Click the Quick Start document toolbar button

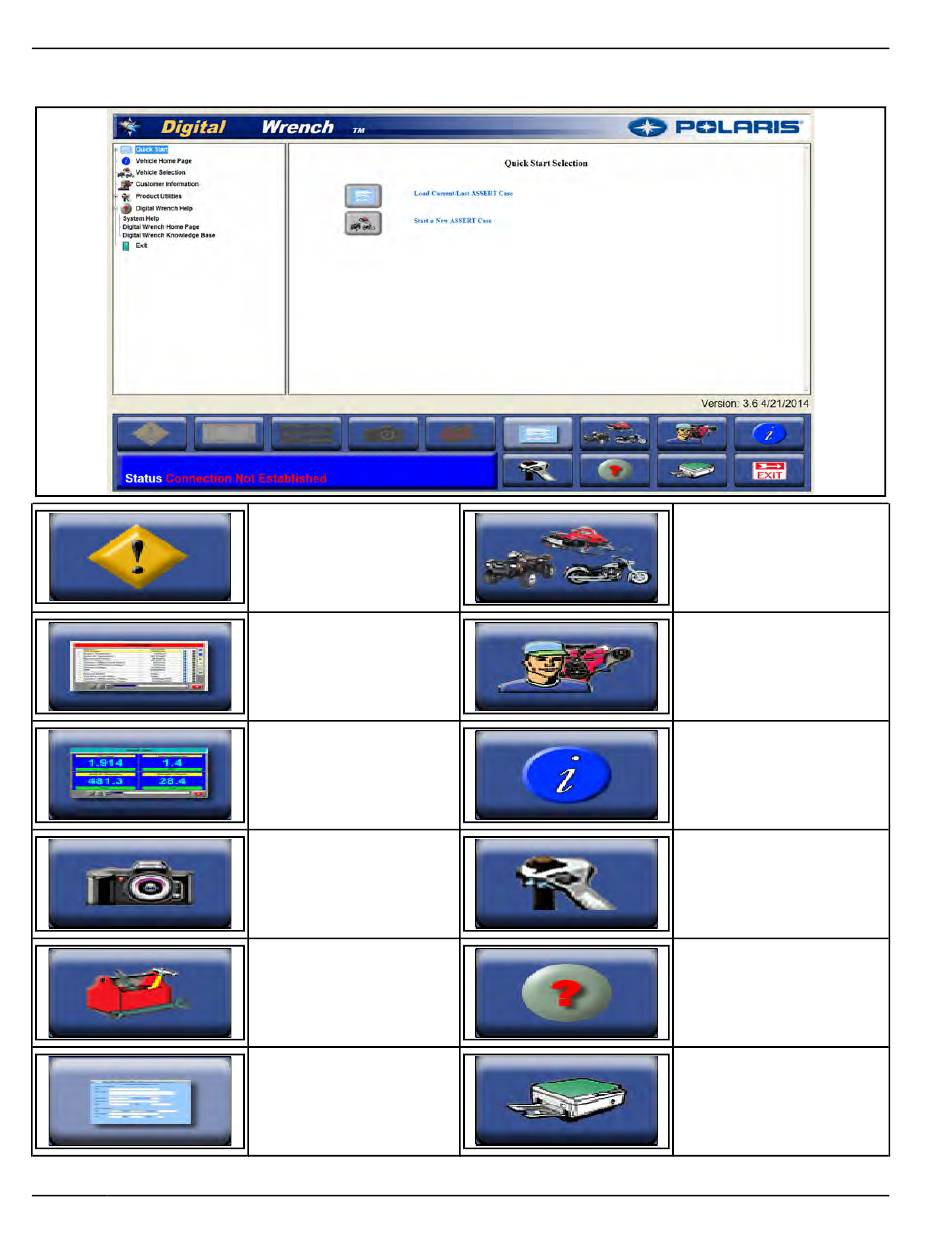tap(538, 434)
